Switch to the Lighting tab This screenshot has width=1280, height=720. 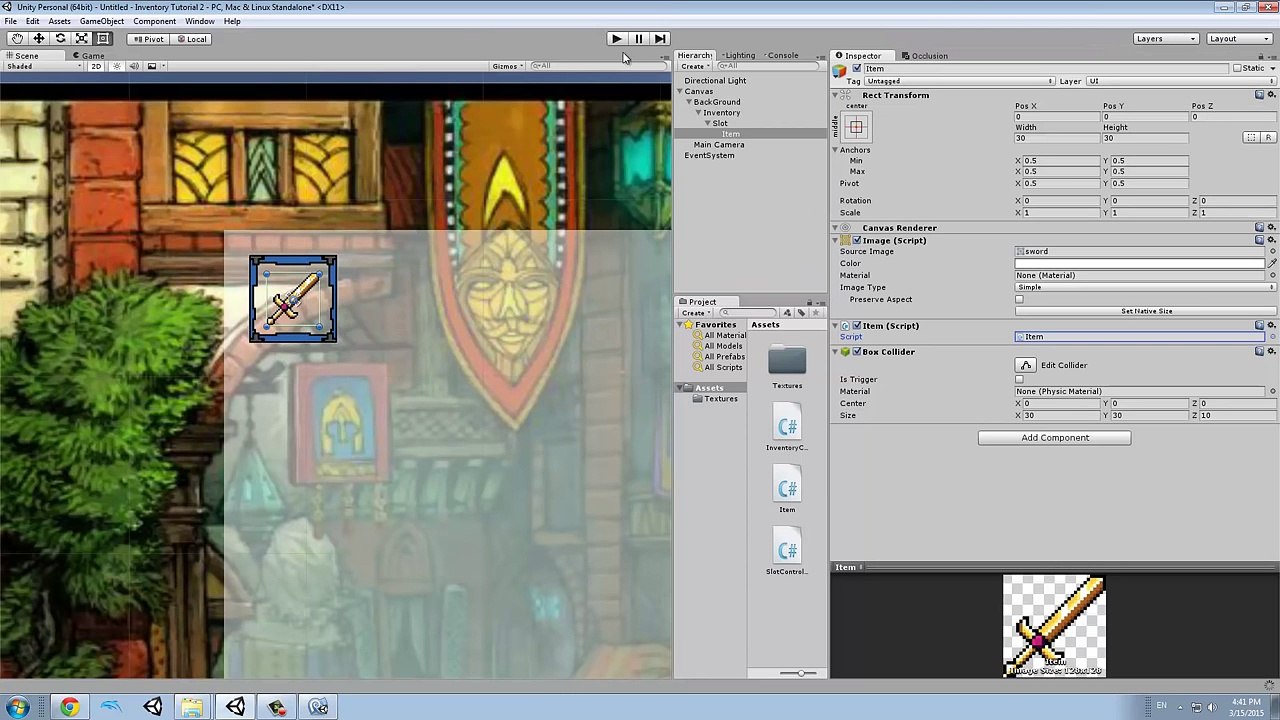point(737,56)
